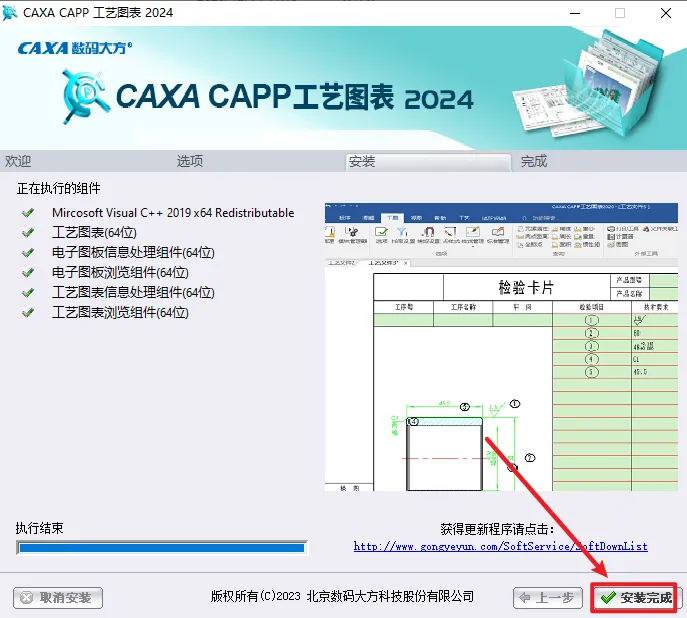Image resolution: width=687 pixels, height=618 pixels.
Task: Click the CAXA CAPP工艺图表 2024 banner title
Action: (294, 97)
